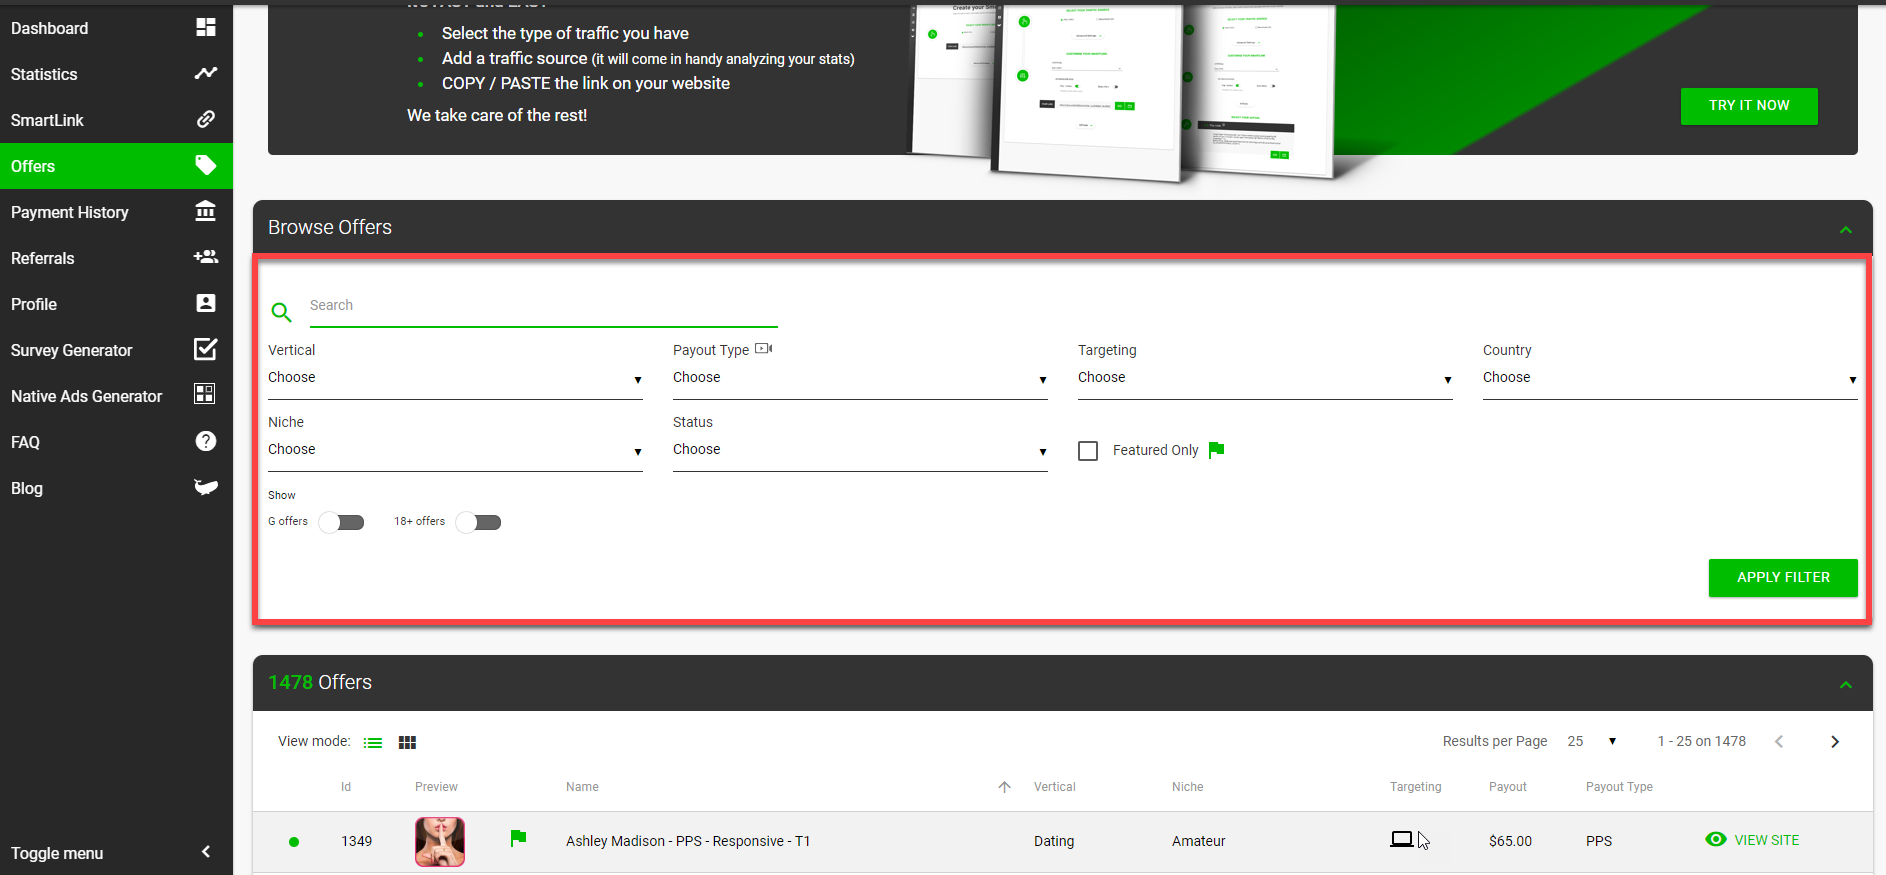
Task: Click the APPLY FILTER button
Action: click(1783, 578)
